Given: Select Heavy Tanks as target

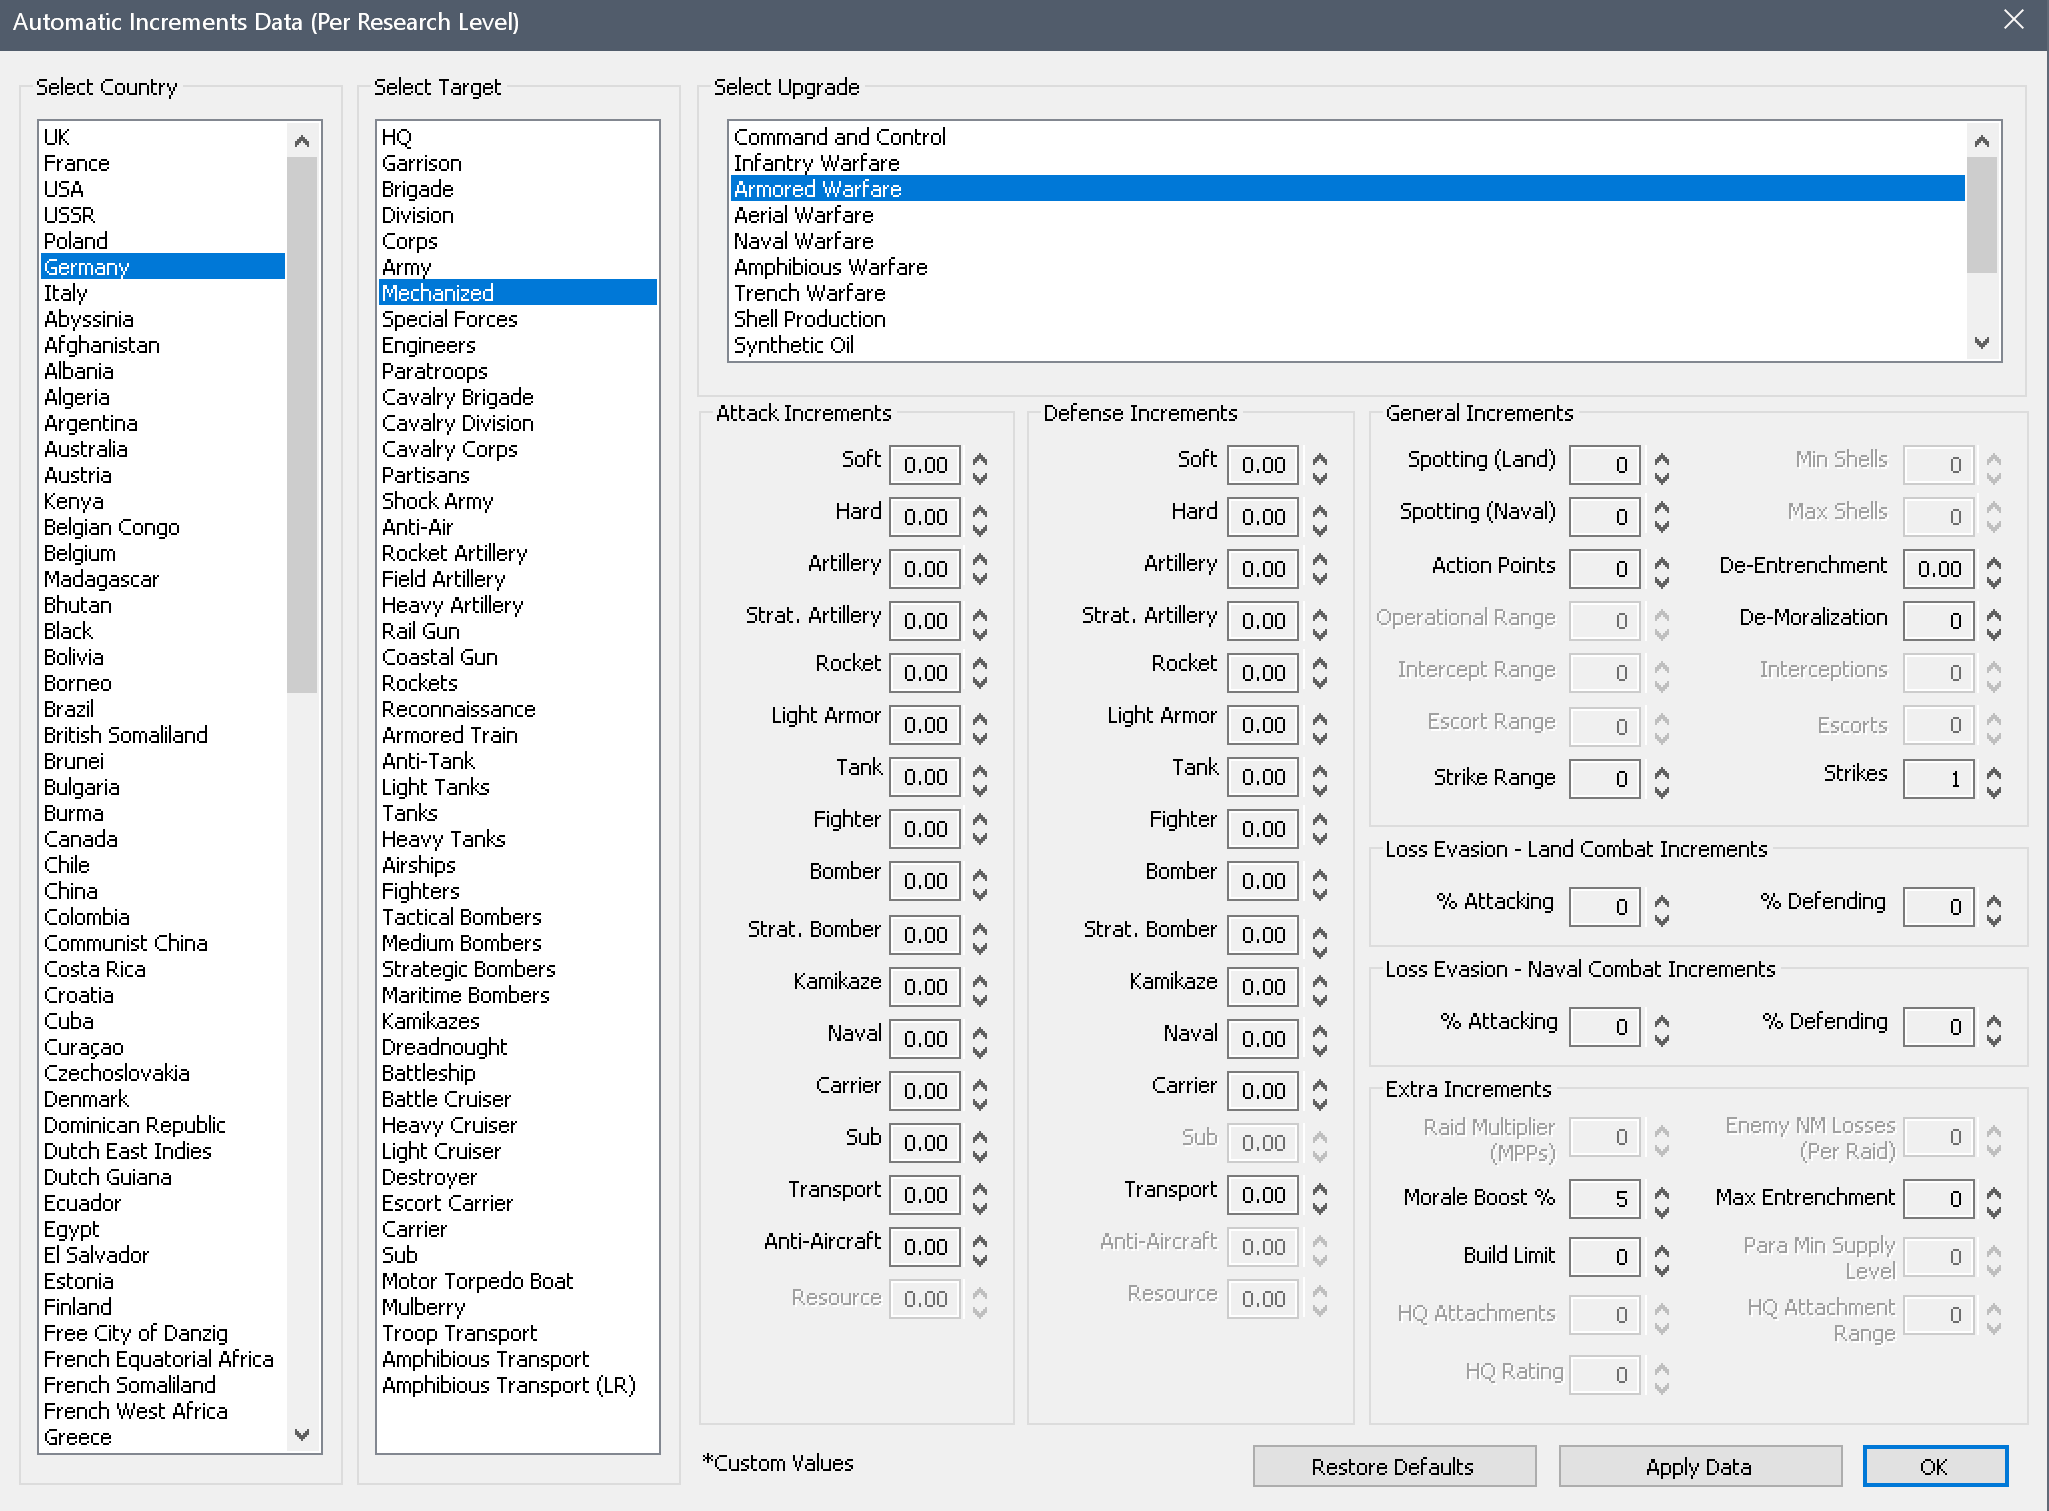Looking at the screenshot, I should click(443, 839).
